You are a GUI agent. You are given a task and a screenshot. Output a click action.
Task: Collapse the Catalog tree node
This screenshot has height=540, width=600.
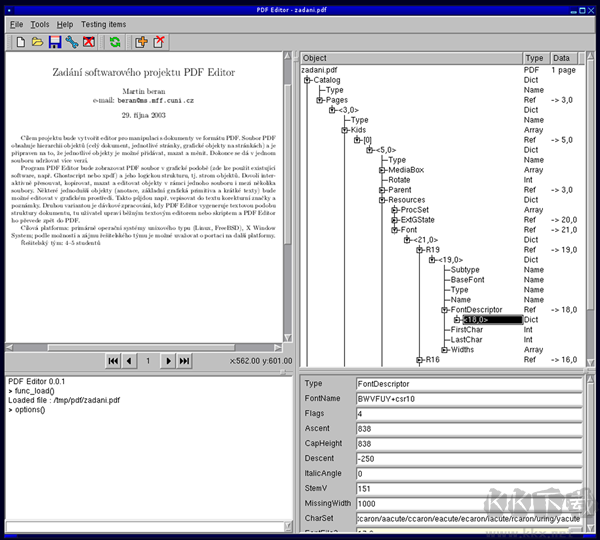308,81
